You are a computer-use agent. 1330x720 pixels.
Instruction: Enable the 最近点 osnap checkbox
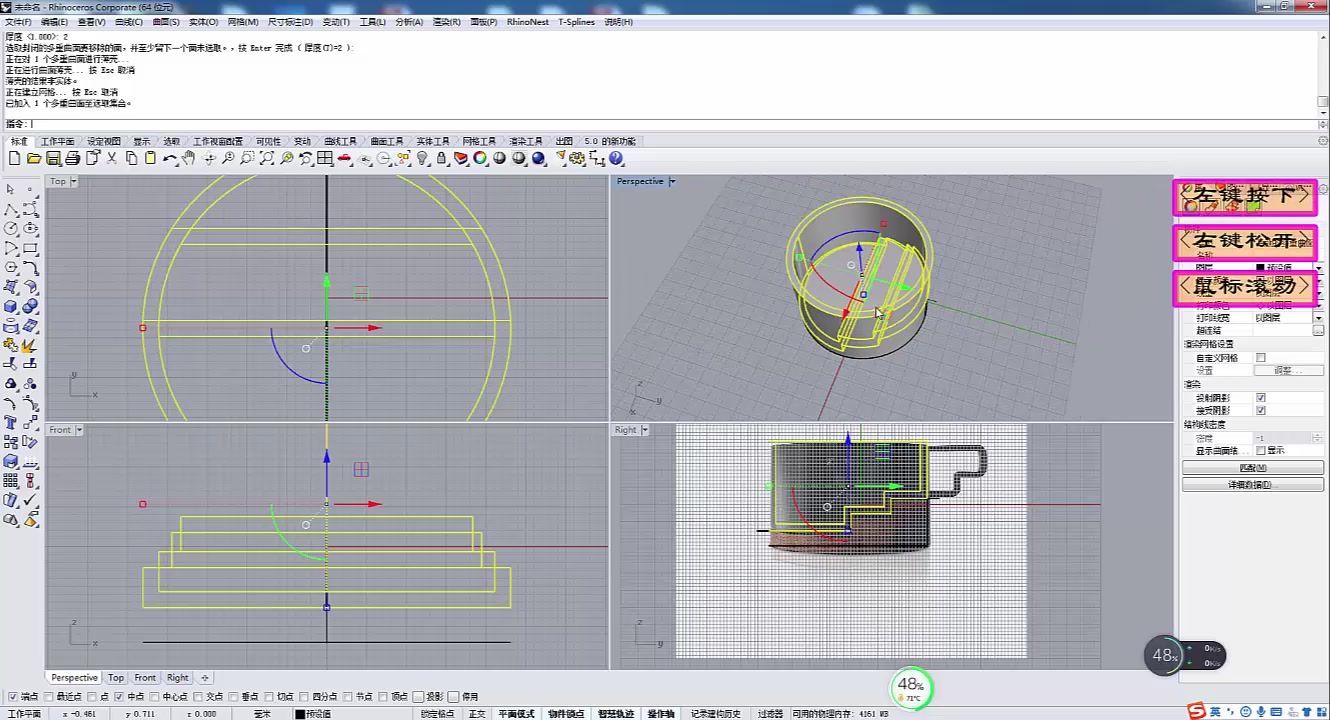coord(50,697)
